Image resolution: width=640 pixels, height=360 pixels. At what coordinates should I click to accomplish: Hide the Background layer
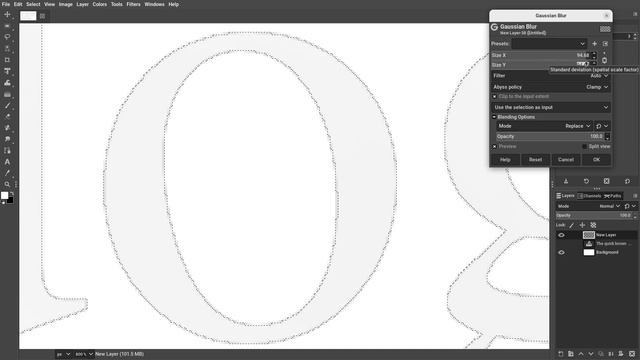pos(561,253)
